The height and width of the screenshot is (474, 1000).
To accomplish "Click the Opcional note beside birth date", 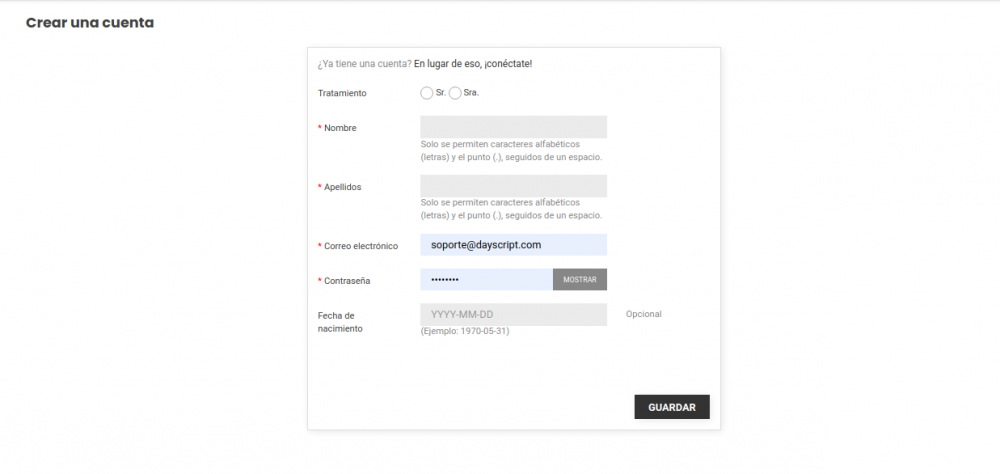I will pyautogui.click(x=644, y=314).
